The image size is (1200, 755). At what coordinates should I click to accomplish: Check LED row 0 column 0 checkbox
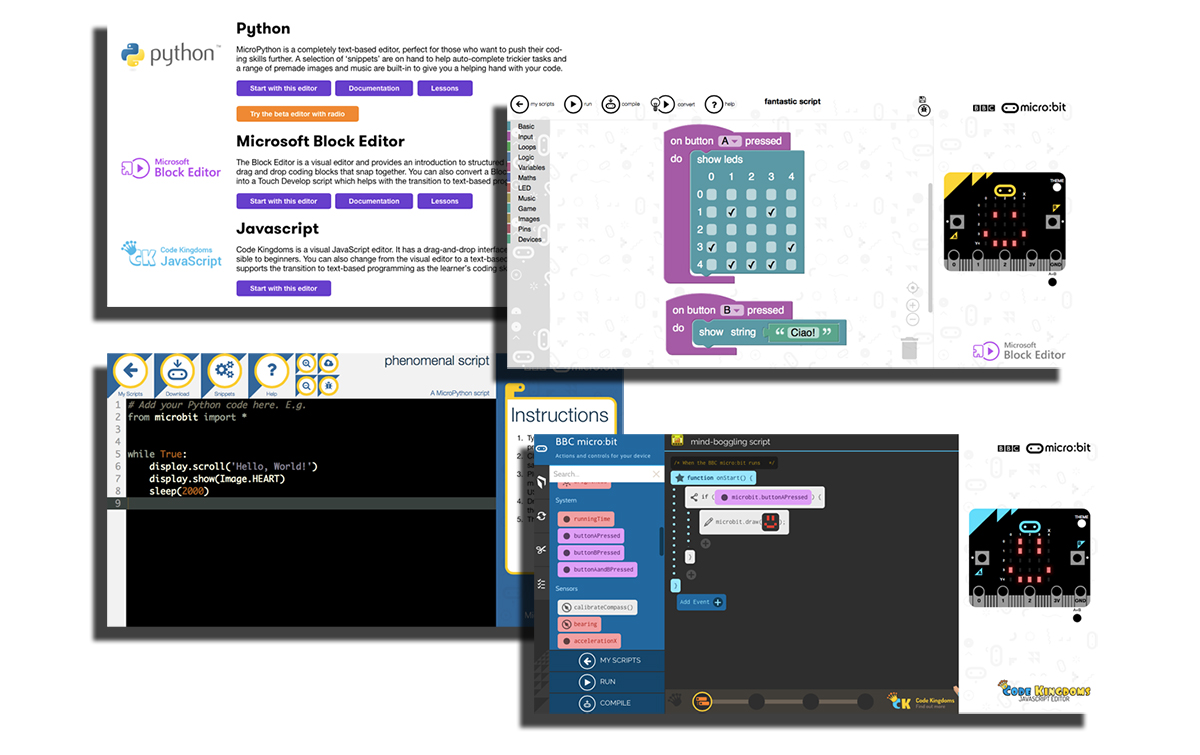(x=712, y=195)
